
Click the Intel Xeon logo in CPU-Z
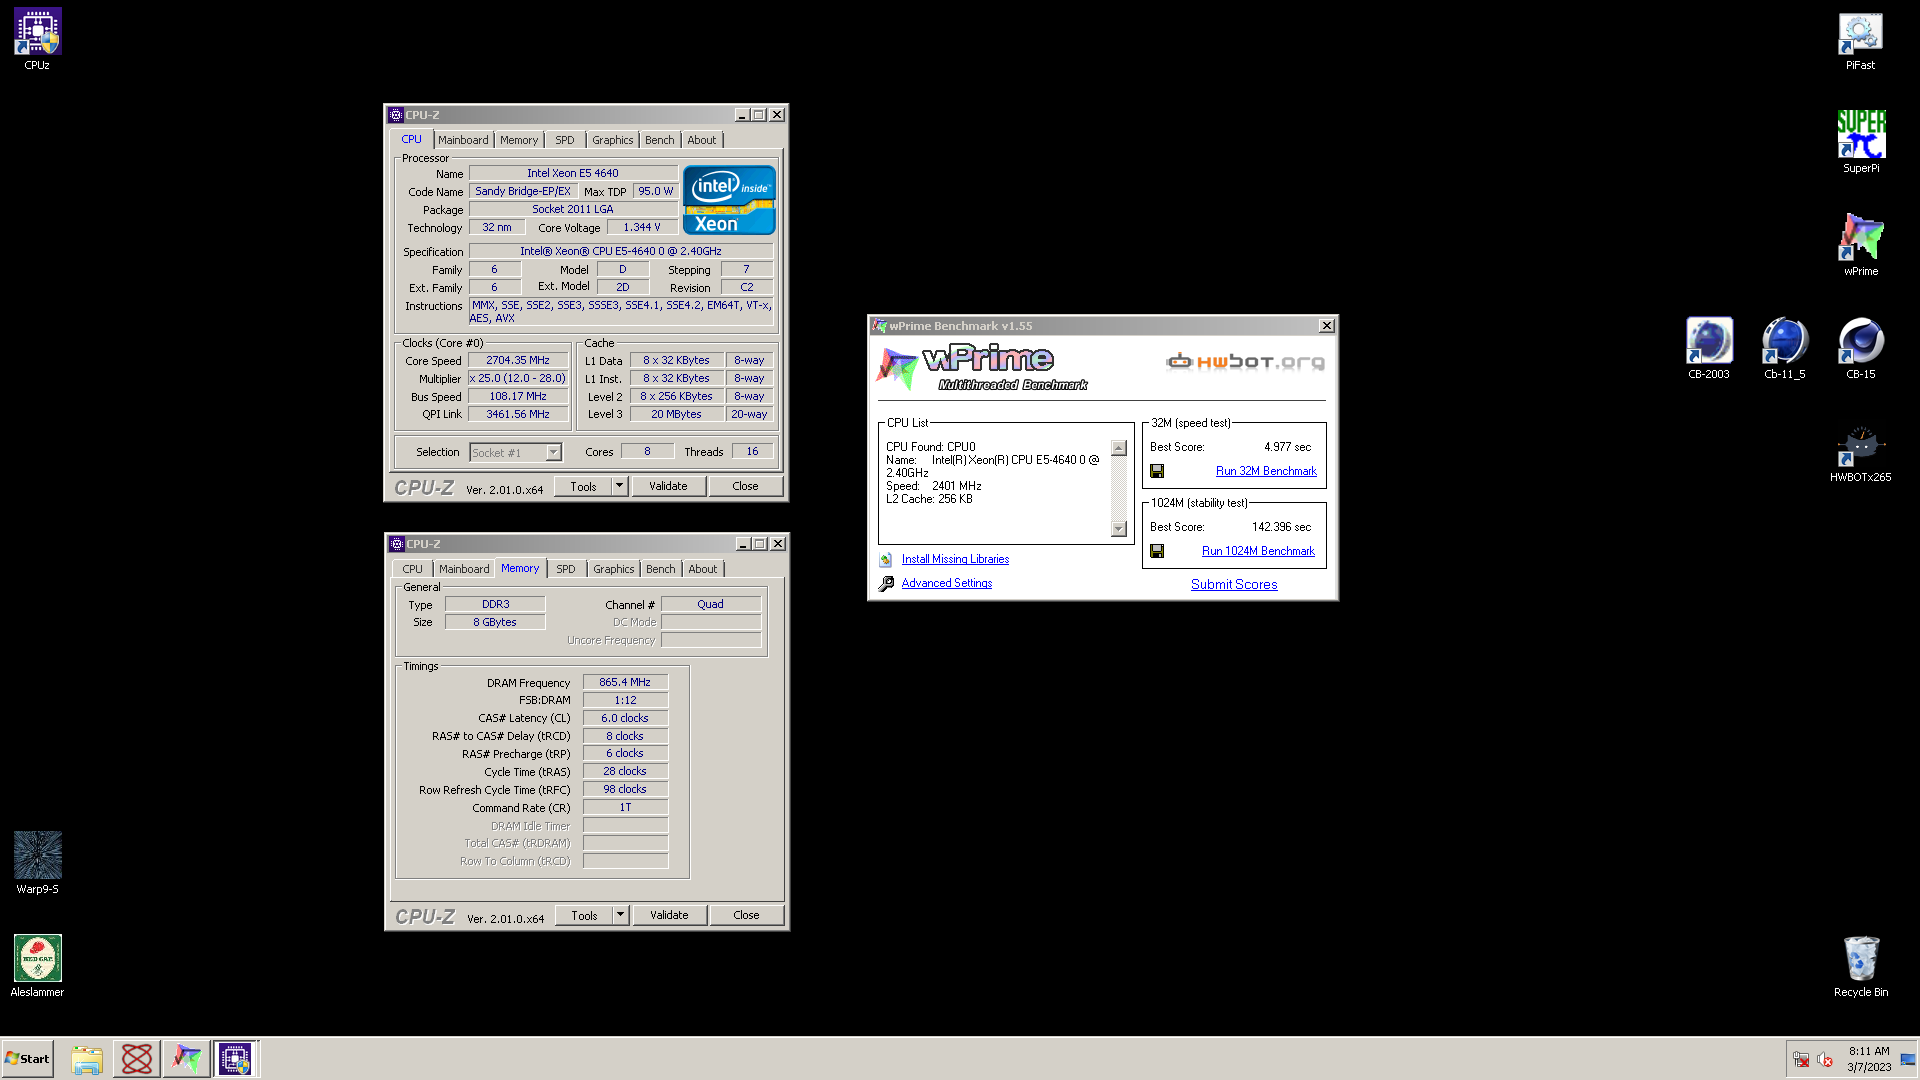[729, 200]
